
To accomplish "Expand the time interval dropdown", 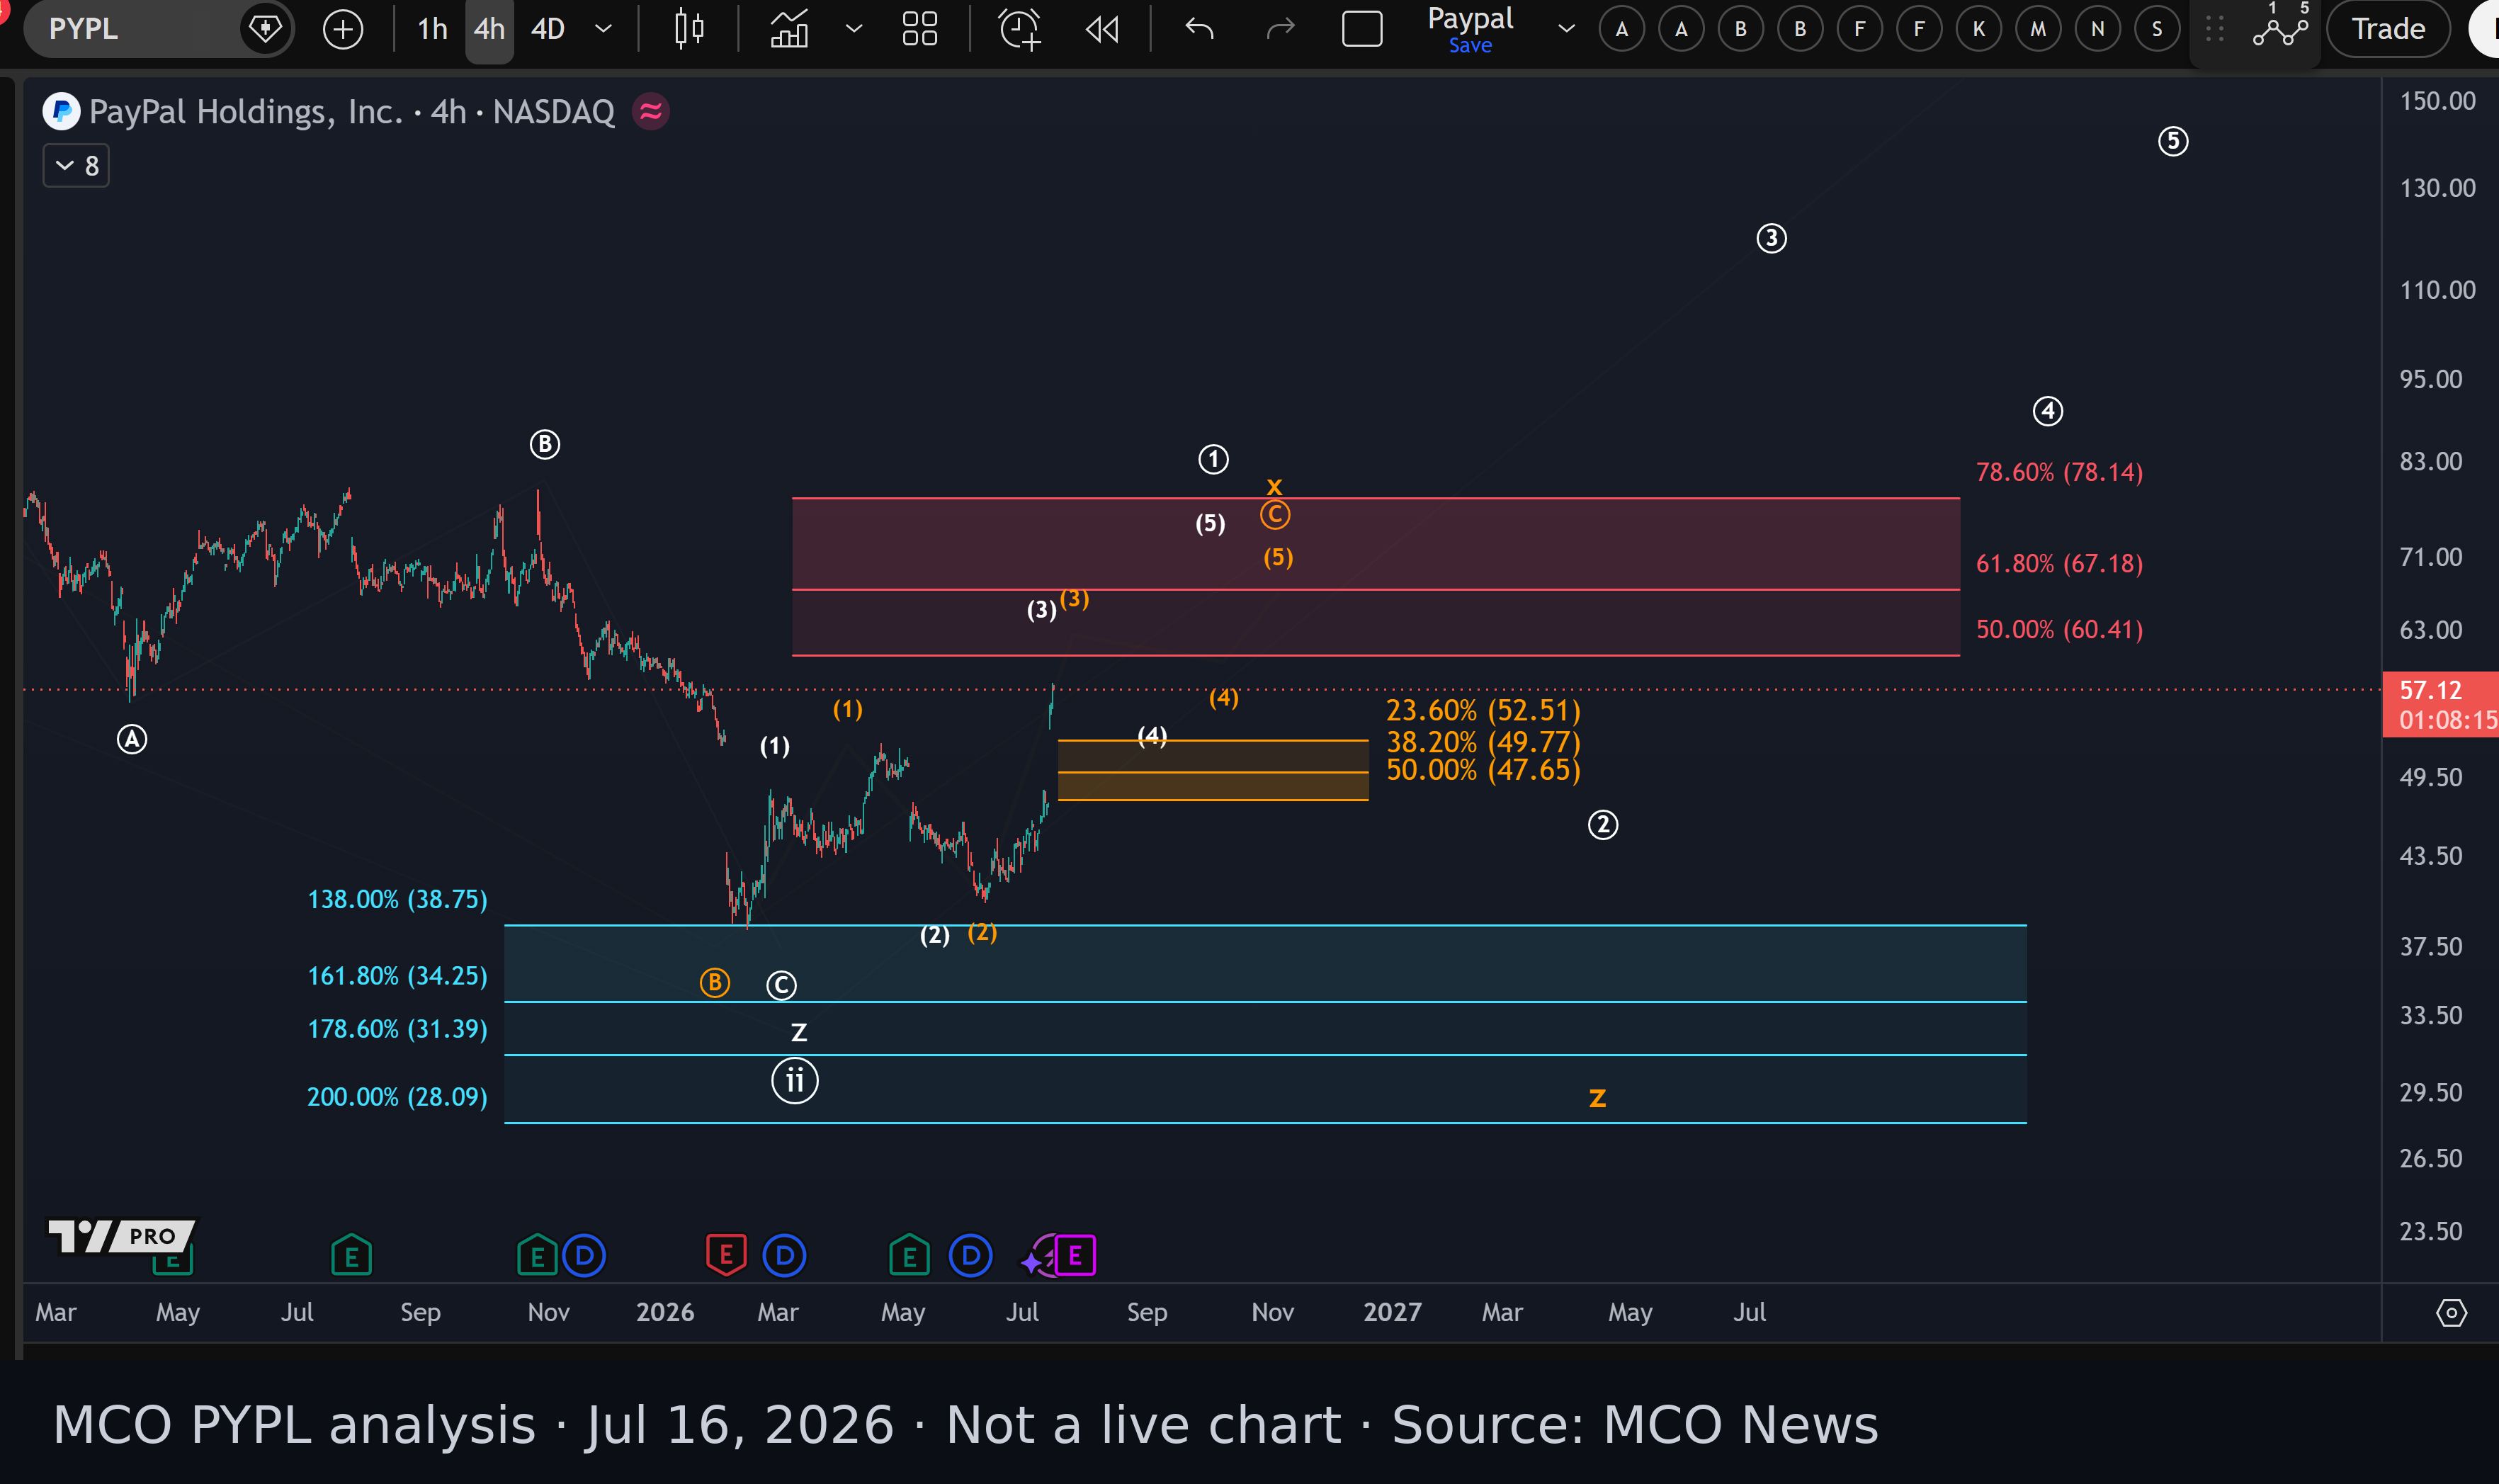I will pyautogui.click(x=603, y=28).
